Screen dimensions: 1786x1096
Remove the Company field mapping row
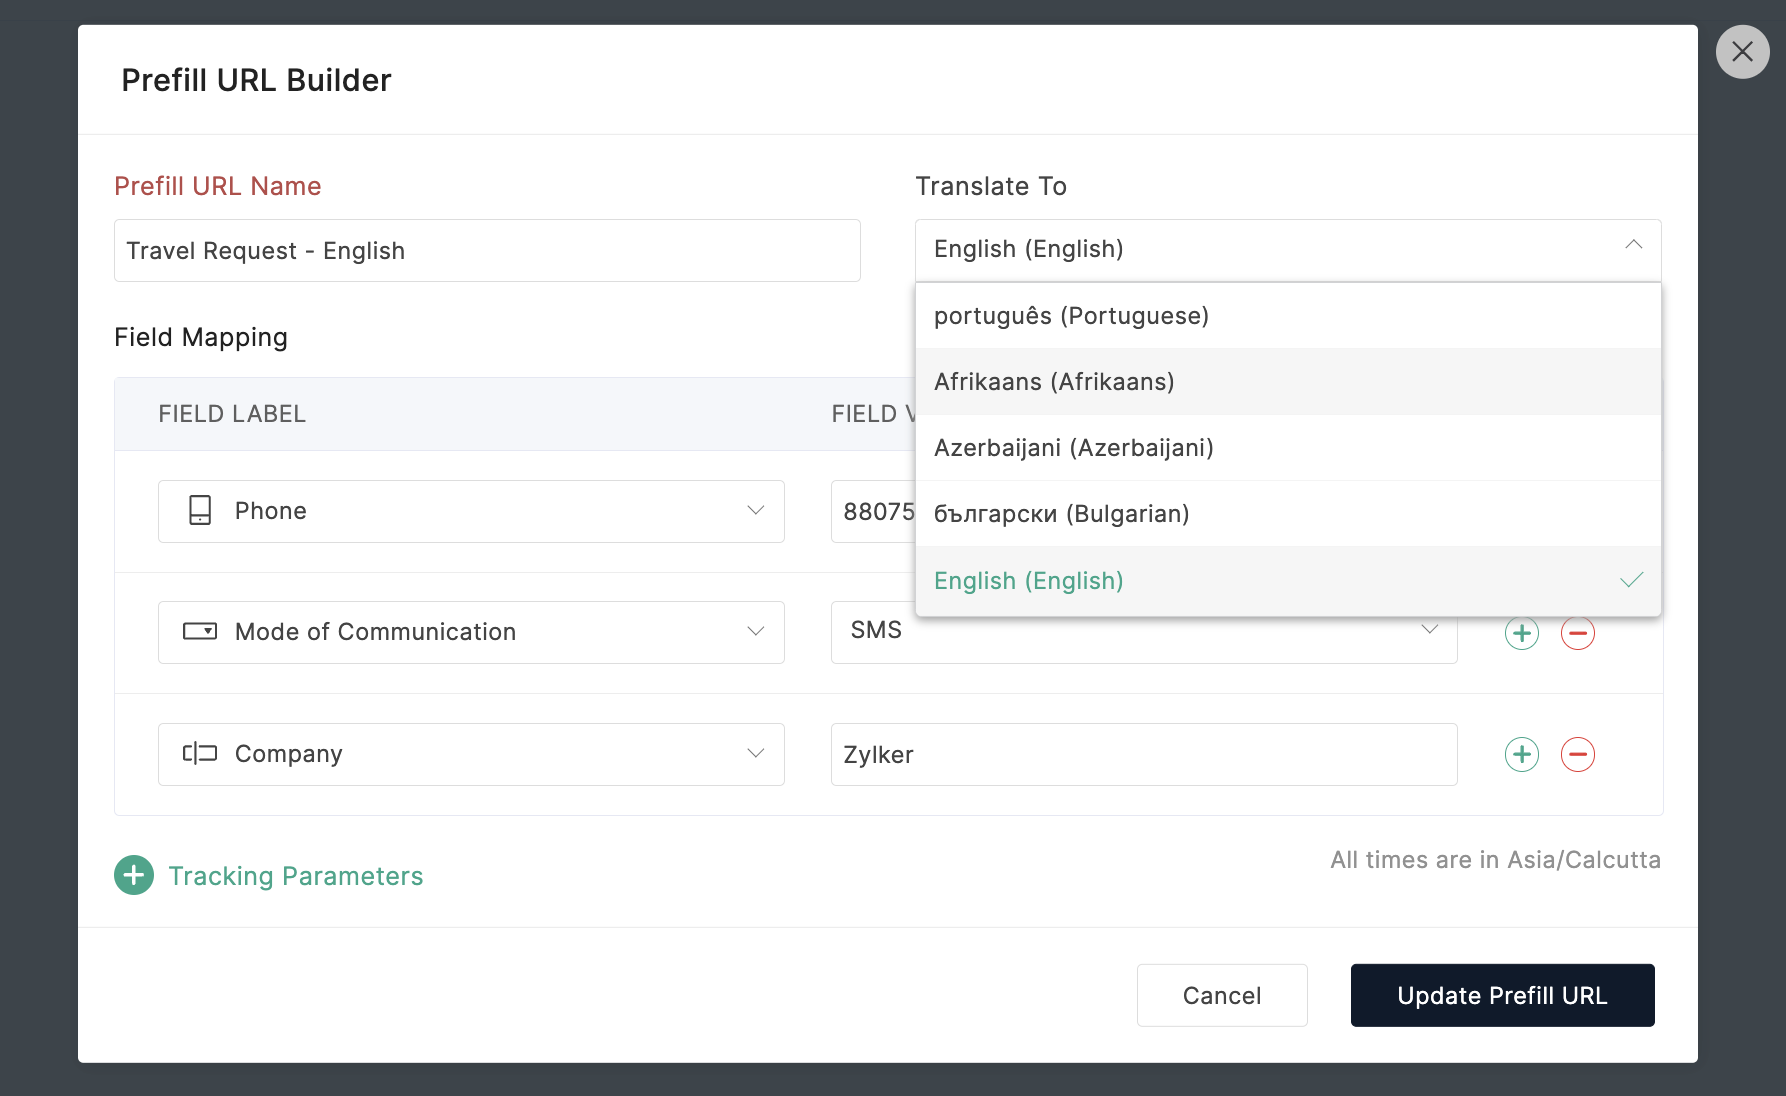coord(1577,754)
